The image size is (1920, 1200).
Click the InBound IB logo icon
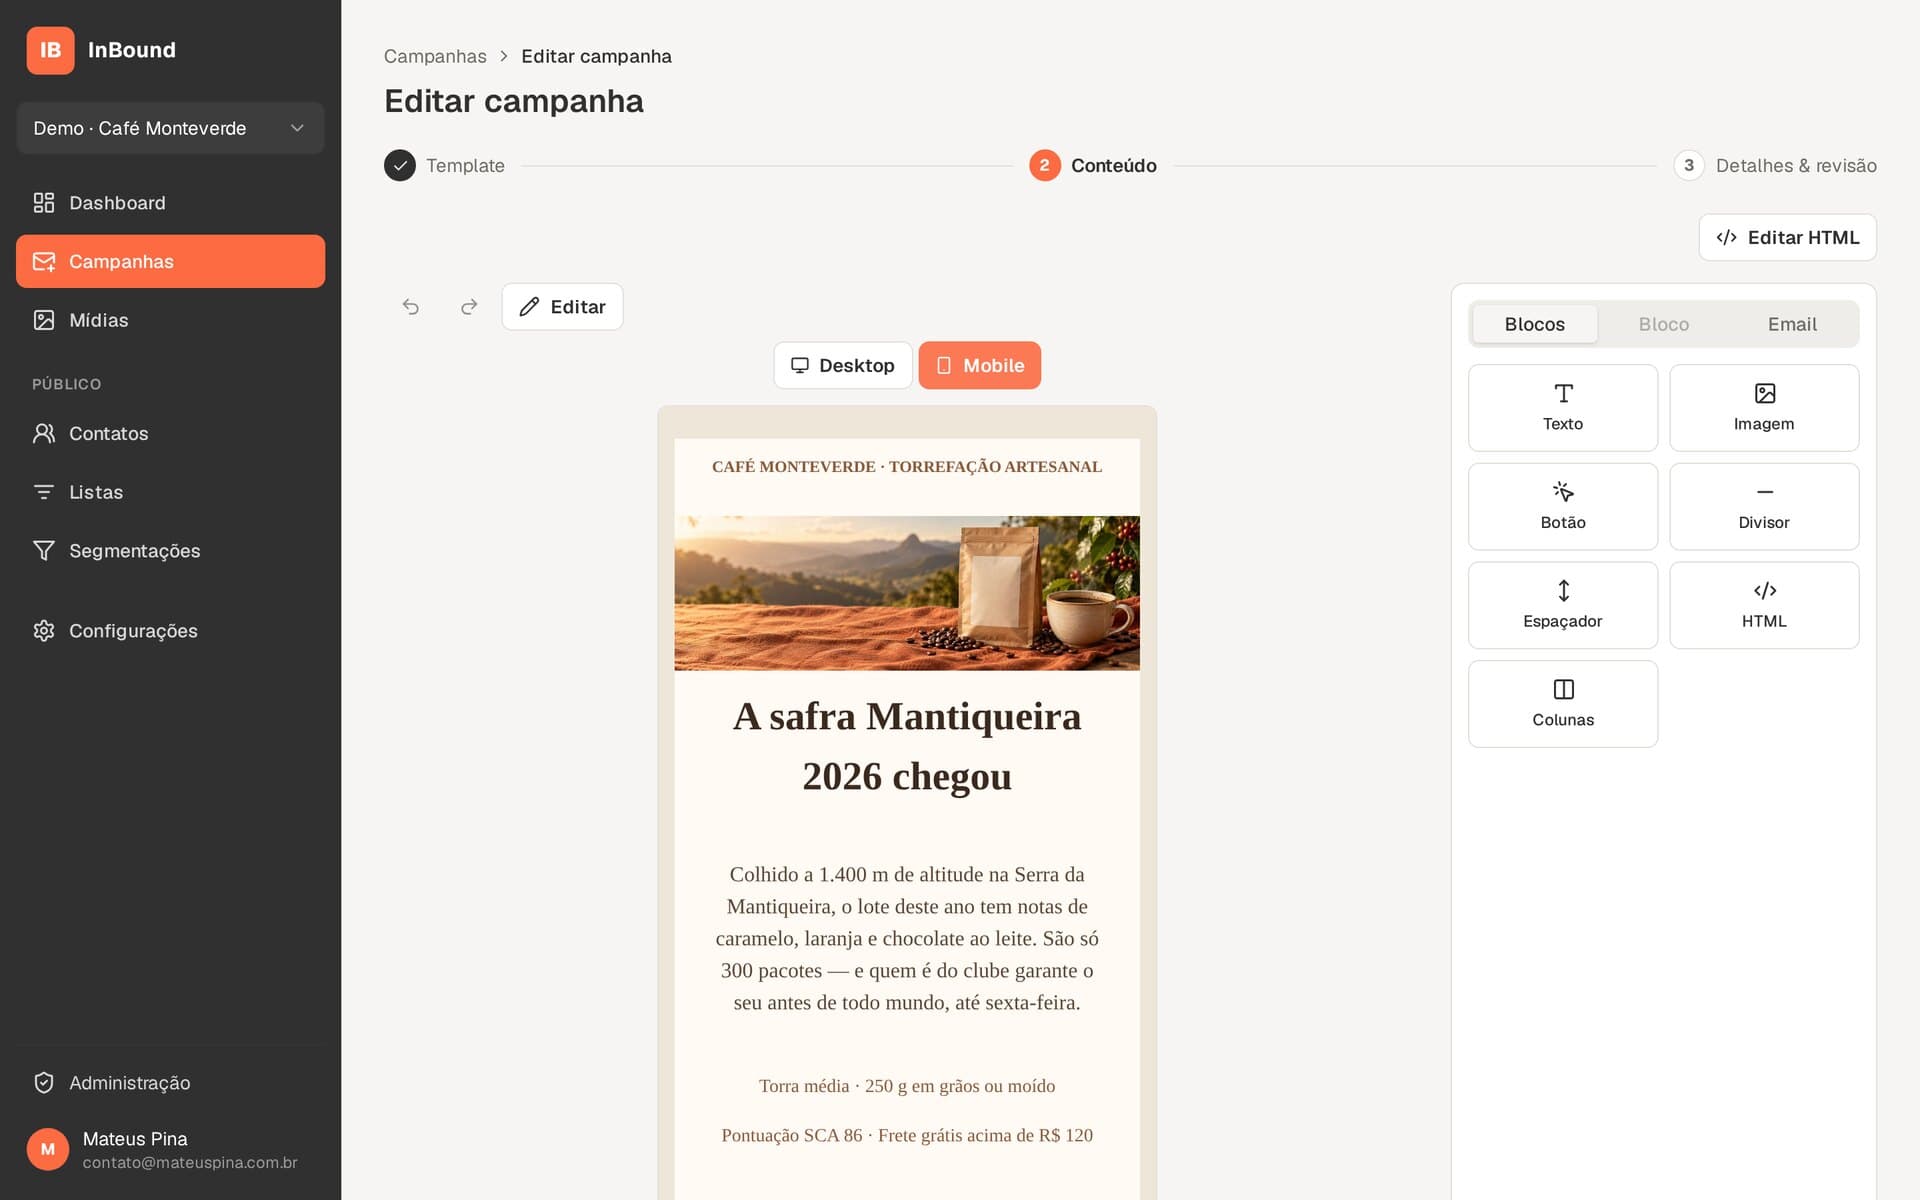point(50,50)
